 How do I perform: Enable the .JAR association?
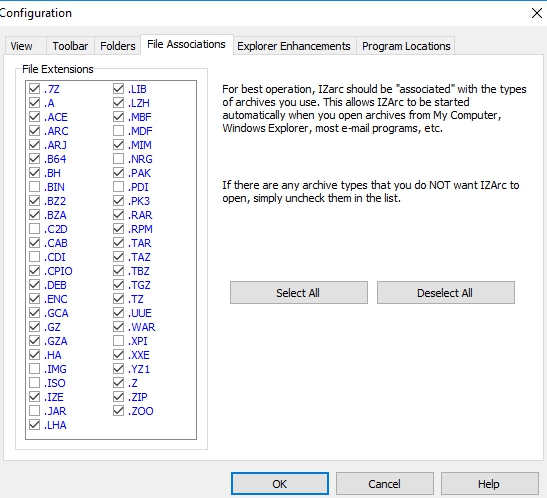click(35, 411)
